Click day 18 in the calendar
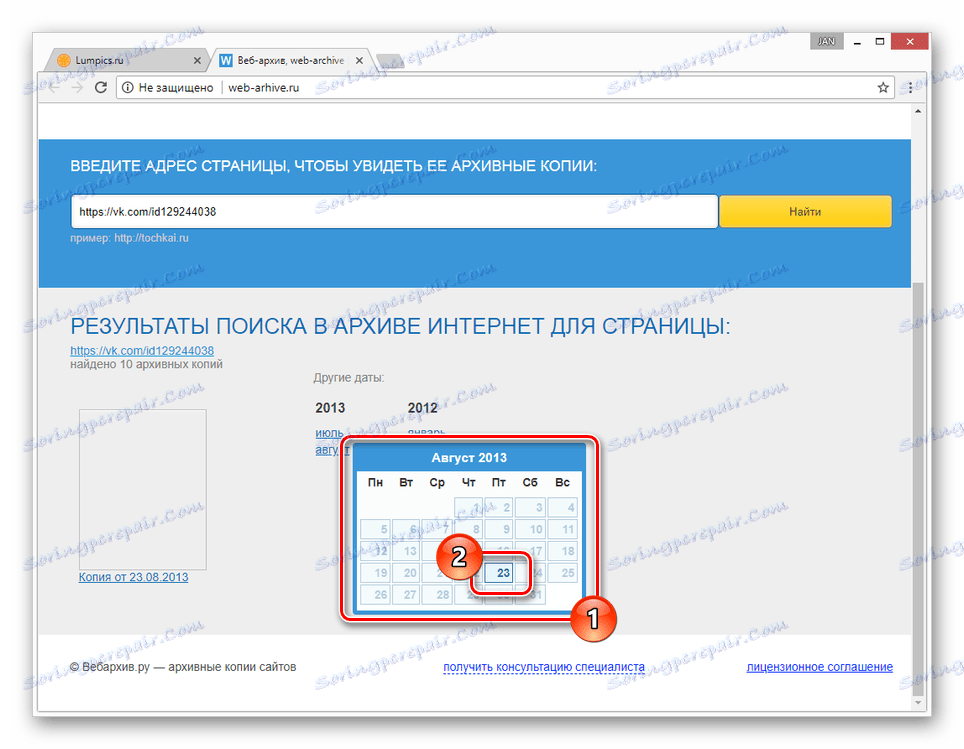Screen dimensions: 964x749 click(563, 550)
